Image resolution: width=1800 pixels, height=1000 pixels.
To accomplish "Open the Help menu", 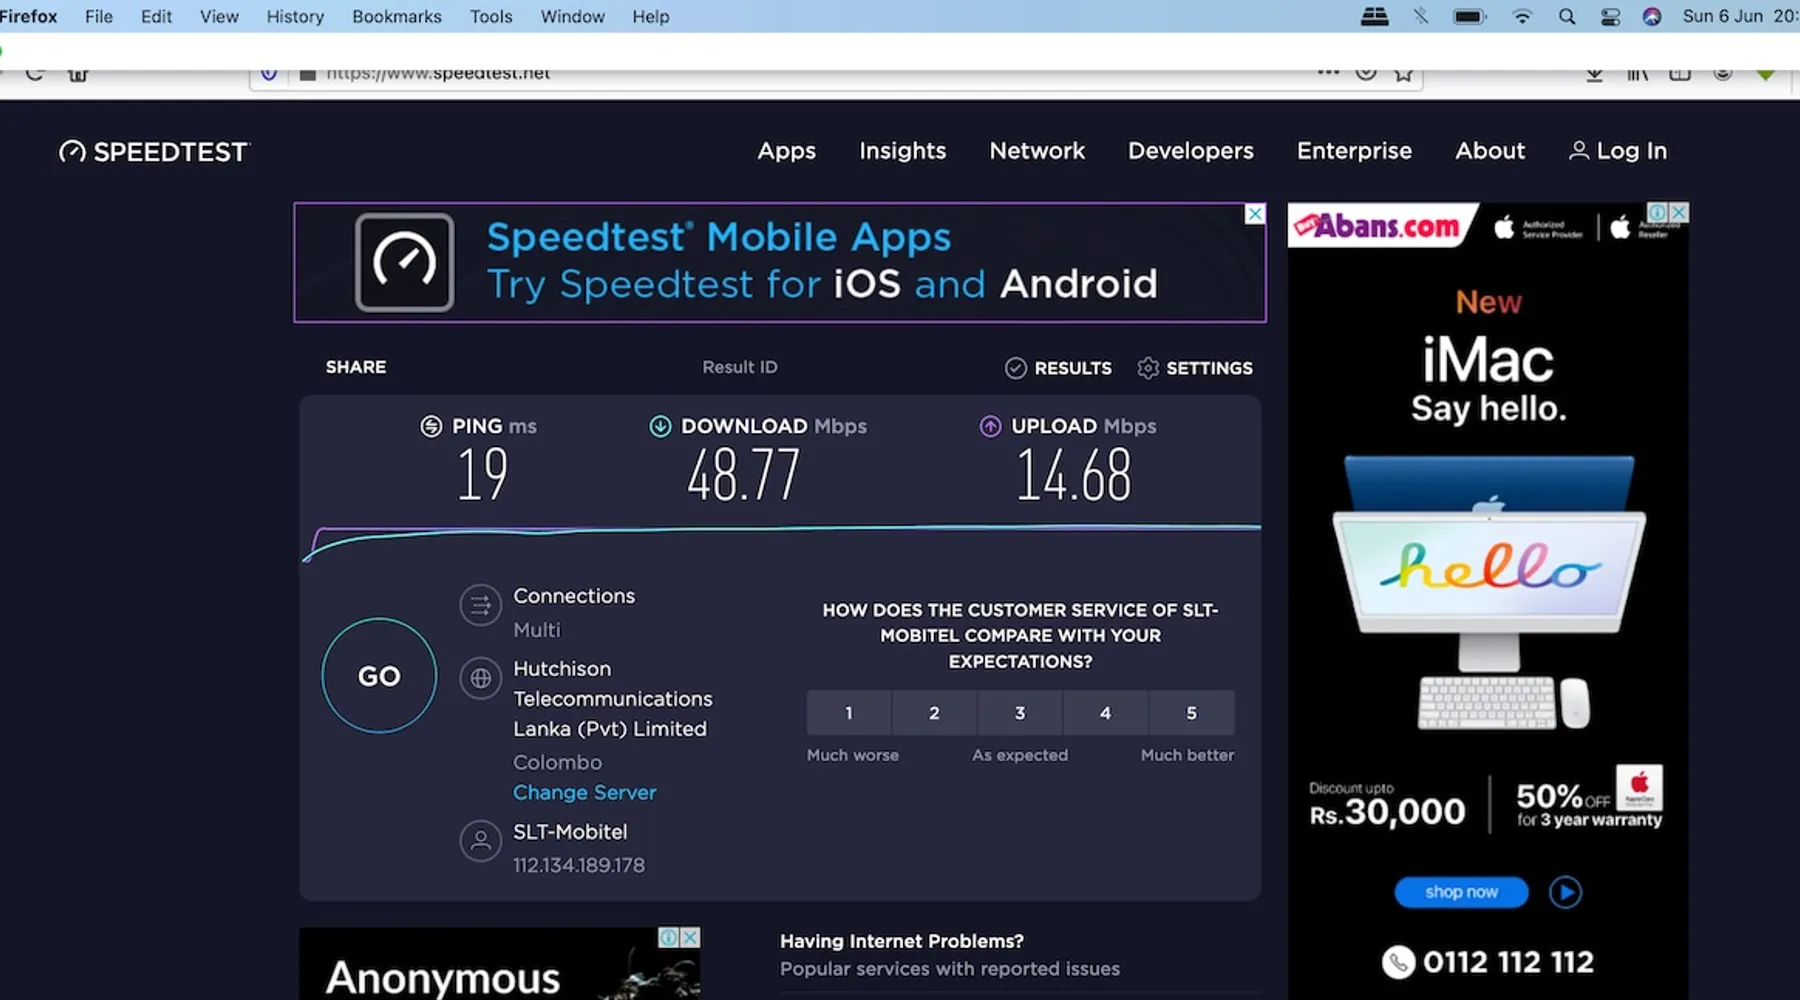I will pos(651,16).
